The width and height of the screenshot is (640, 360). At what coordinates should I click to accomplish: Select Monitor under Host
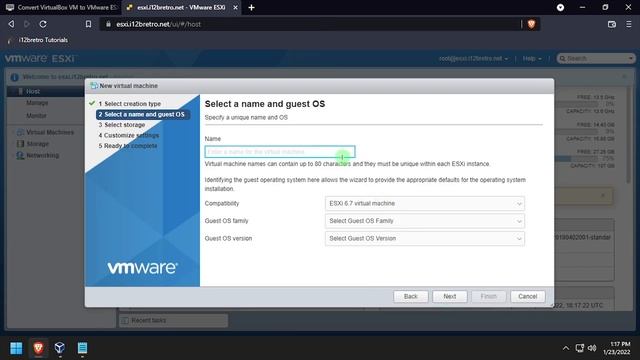36,116
